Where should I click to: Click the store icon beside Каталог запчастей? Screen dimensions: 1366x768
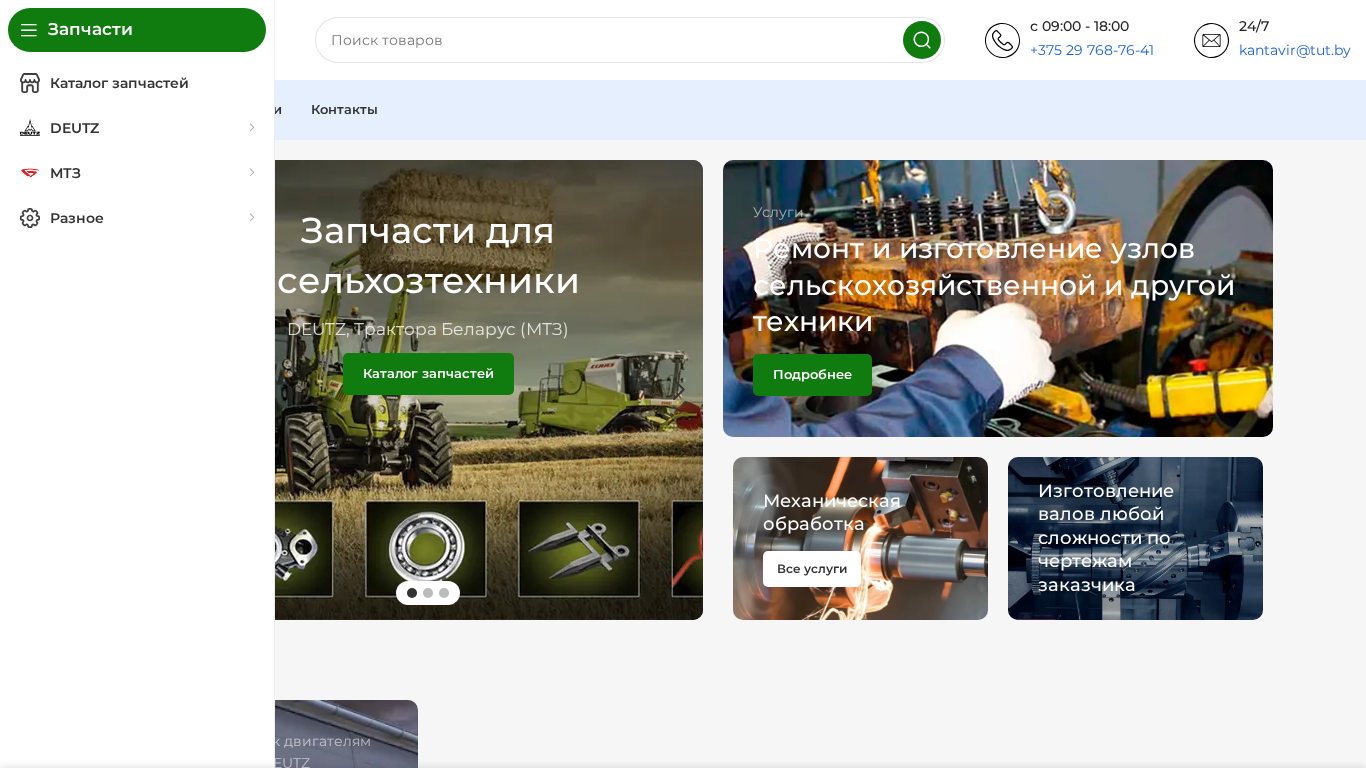30,83
